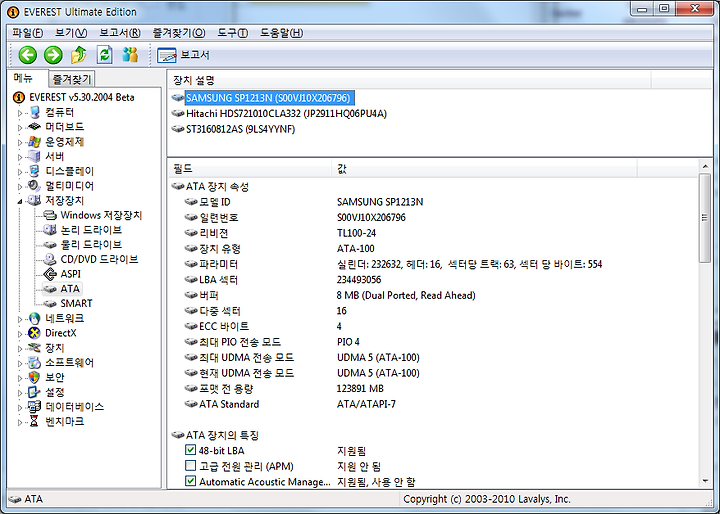This screenshot has width=720, height=514.
Task: Select the 멀티미디어 icon in the tree
Action: [34, 186]
